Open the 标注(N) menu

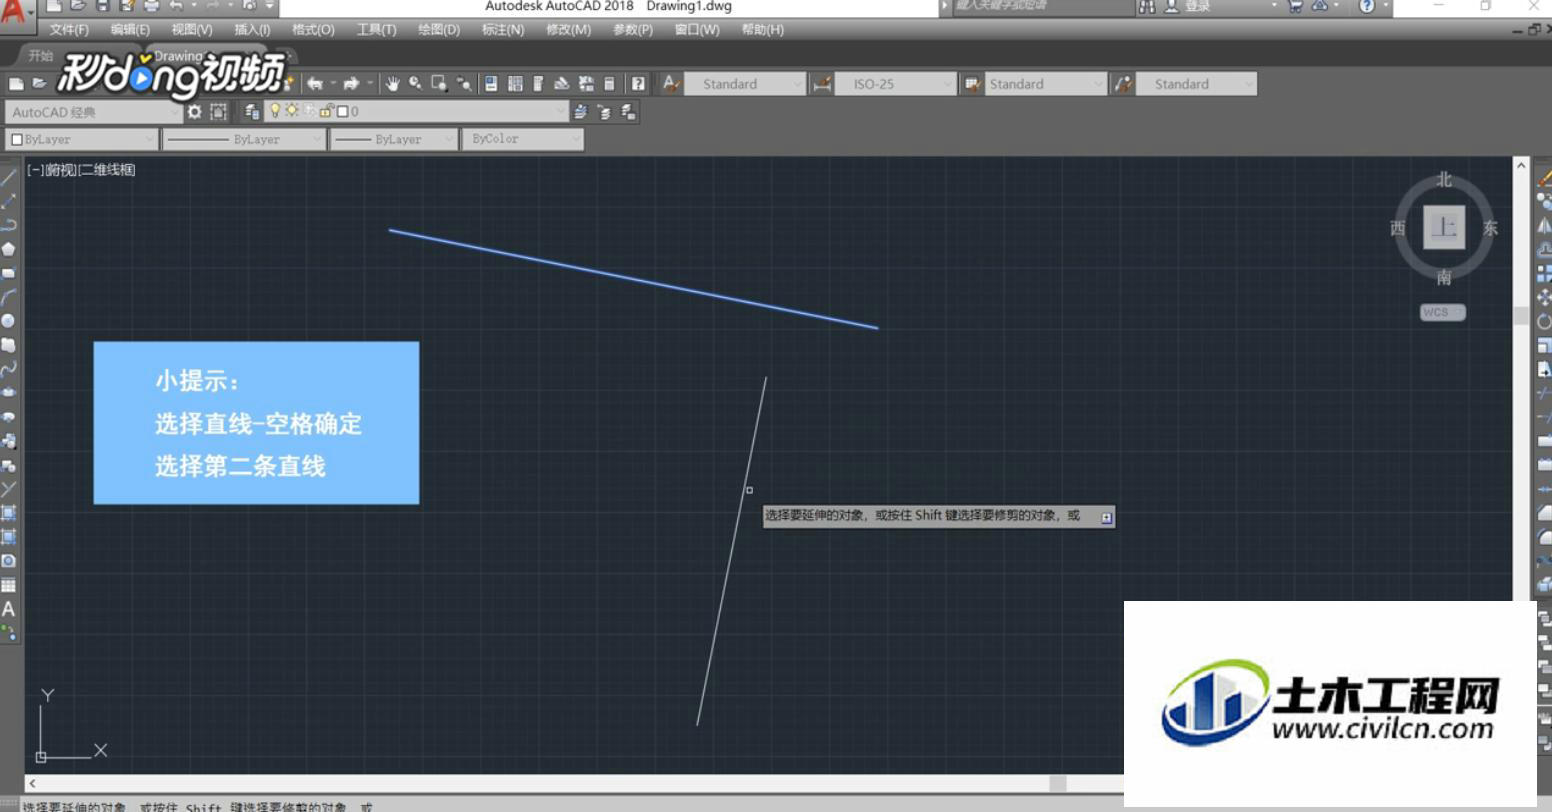click(x=503, y=30)
